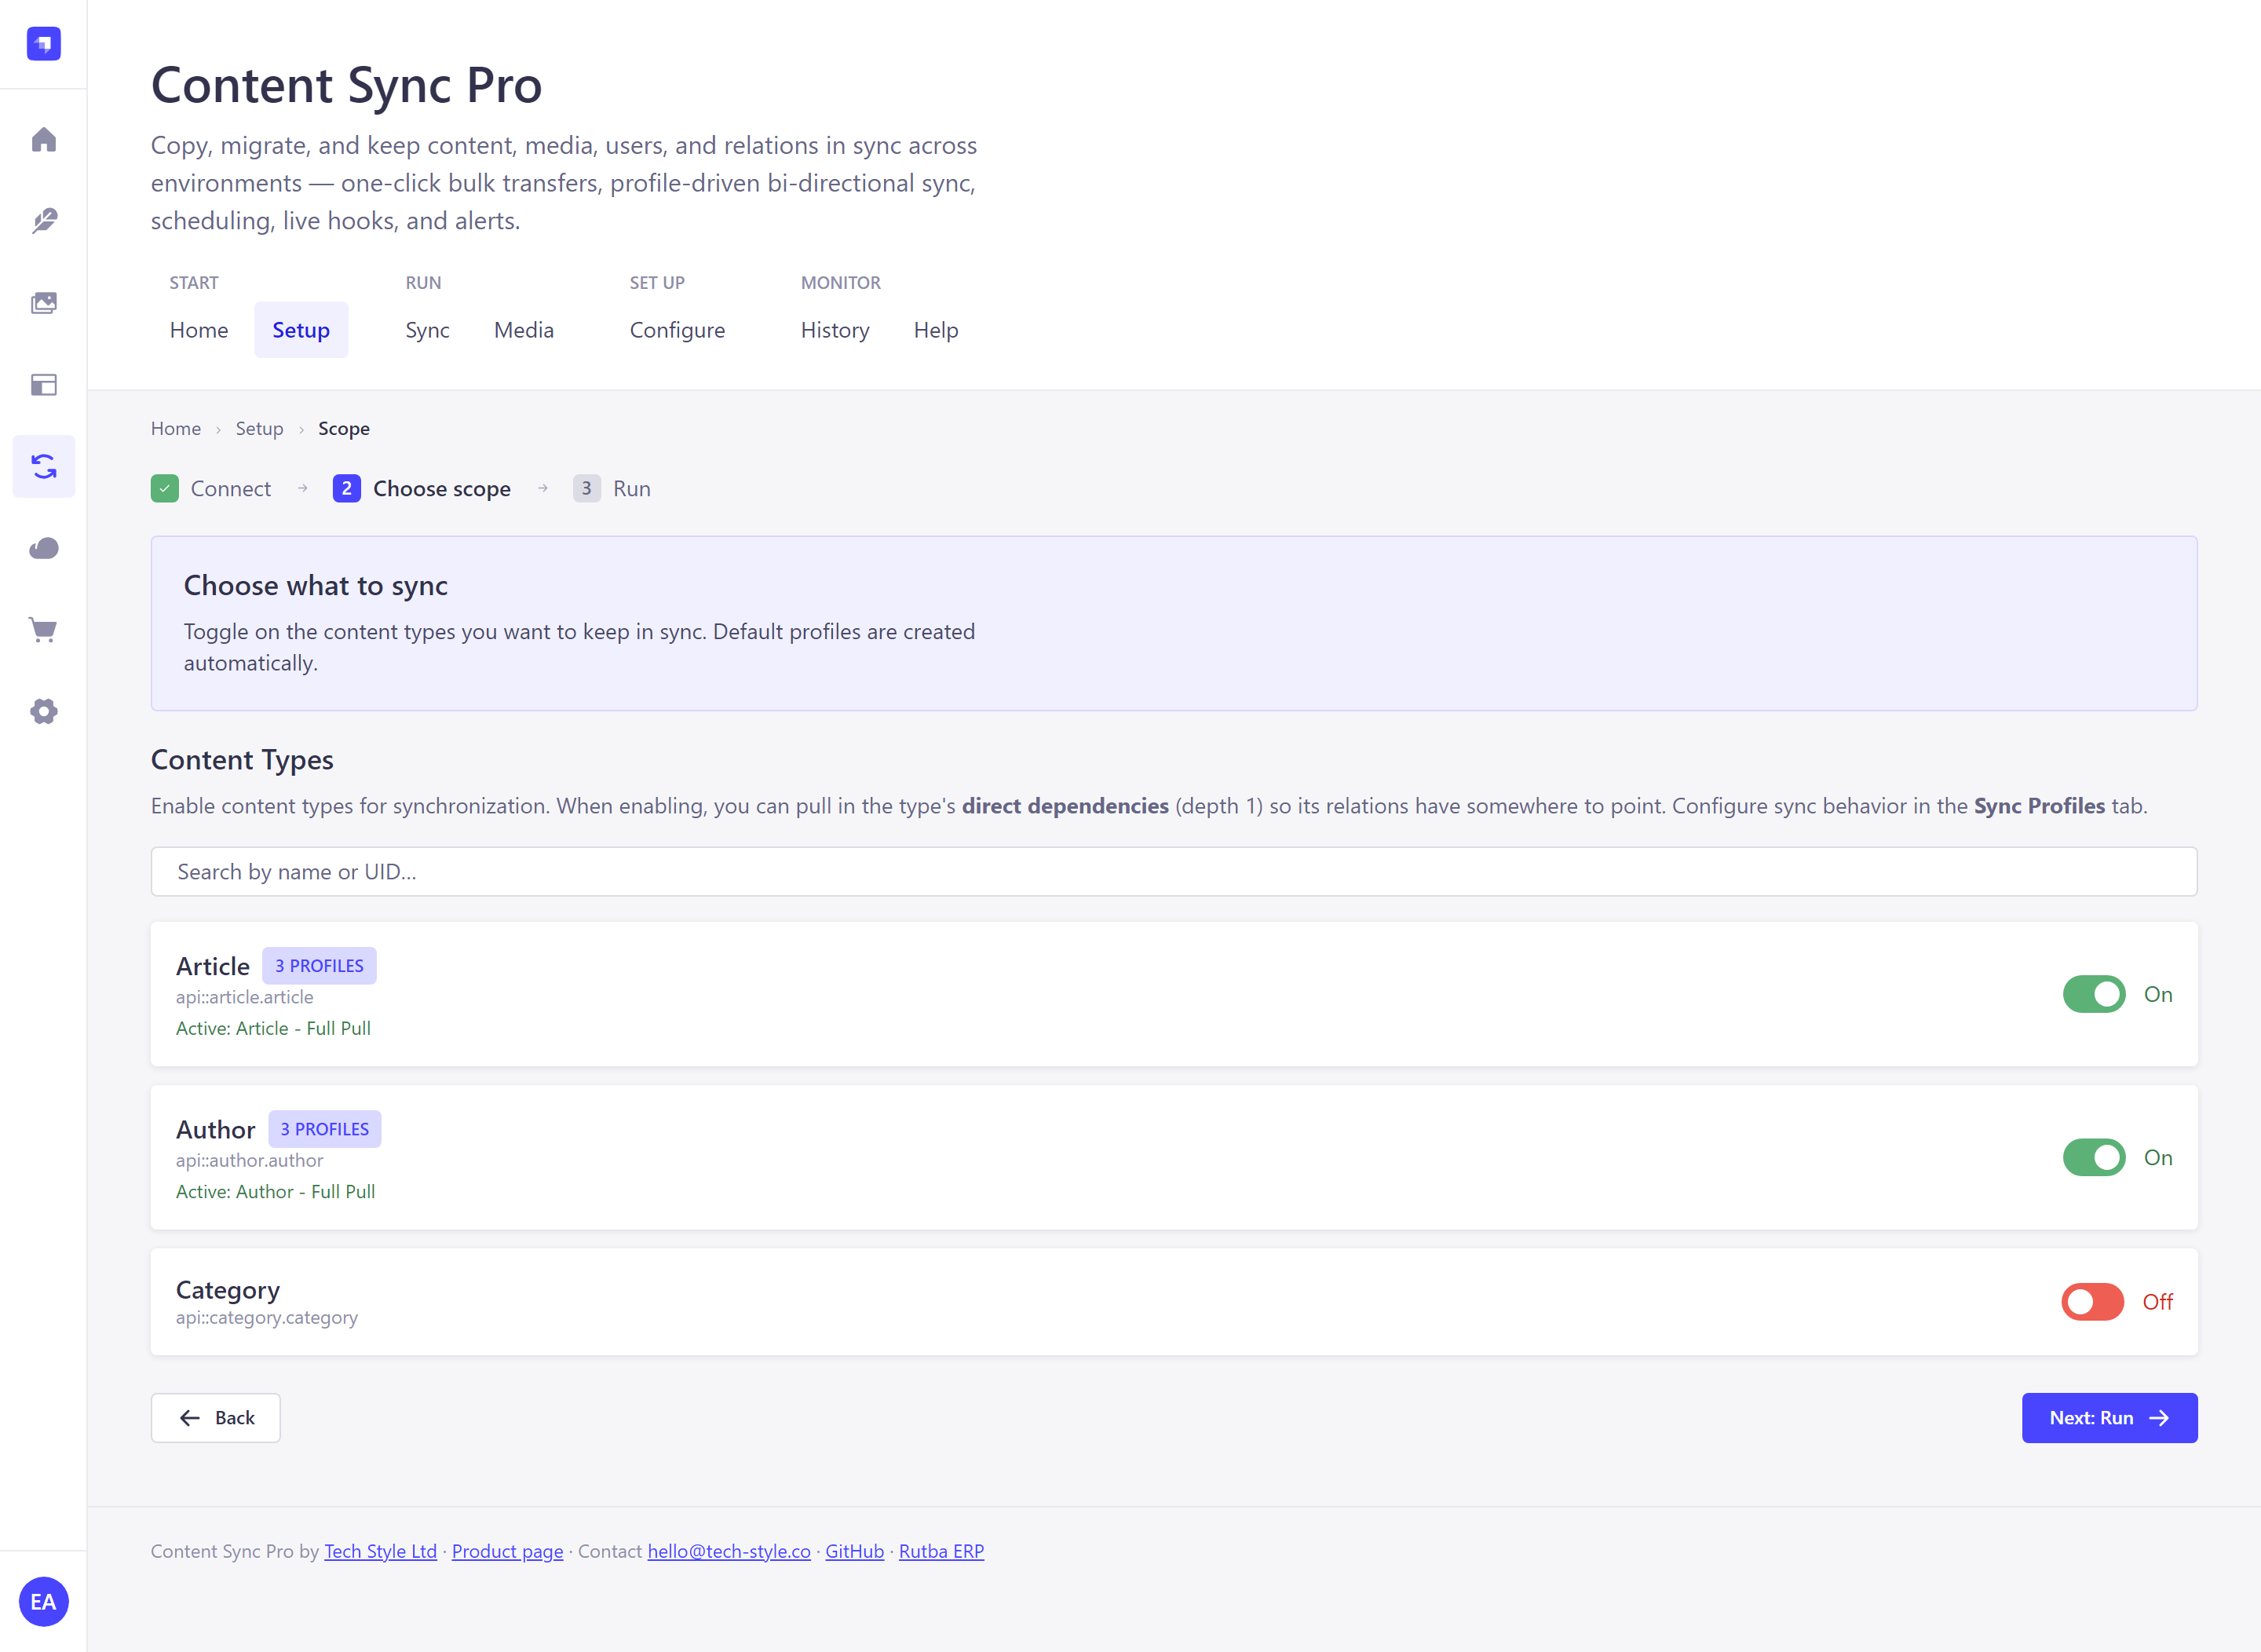Enable the Category sync toggle
This screenshot has width=2261, height=1652.
2092,1302
